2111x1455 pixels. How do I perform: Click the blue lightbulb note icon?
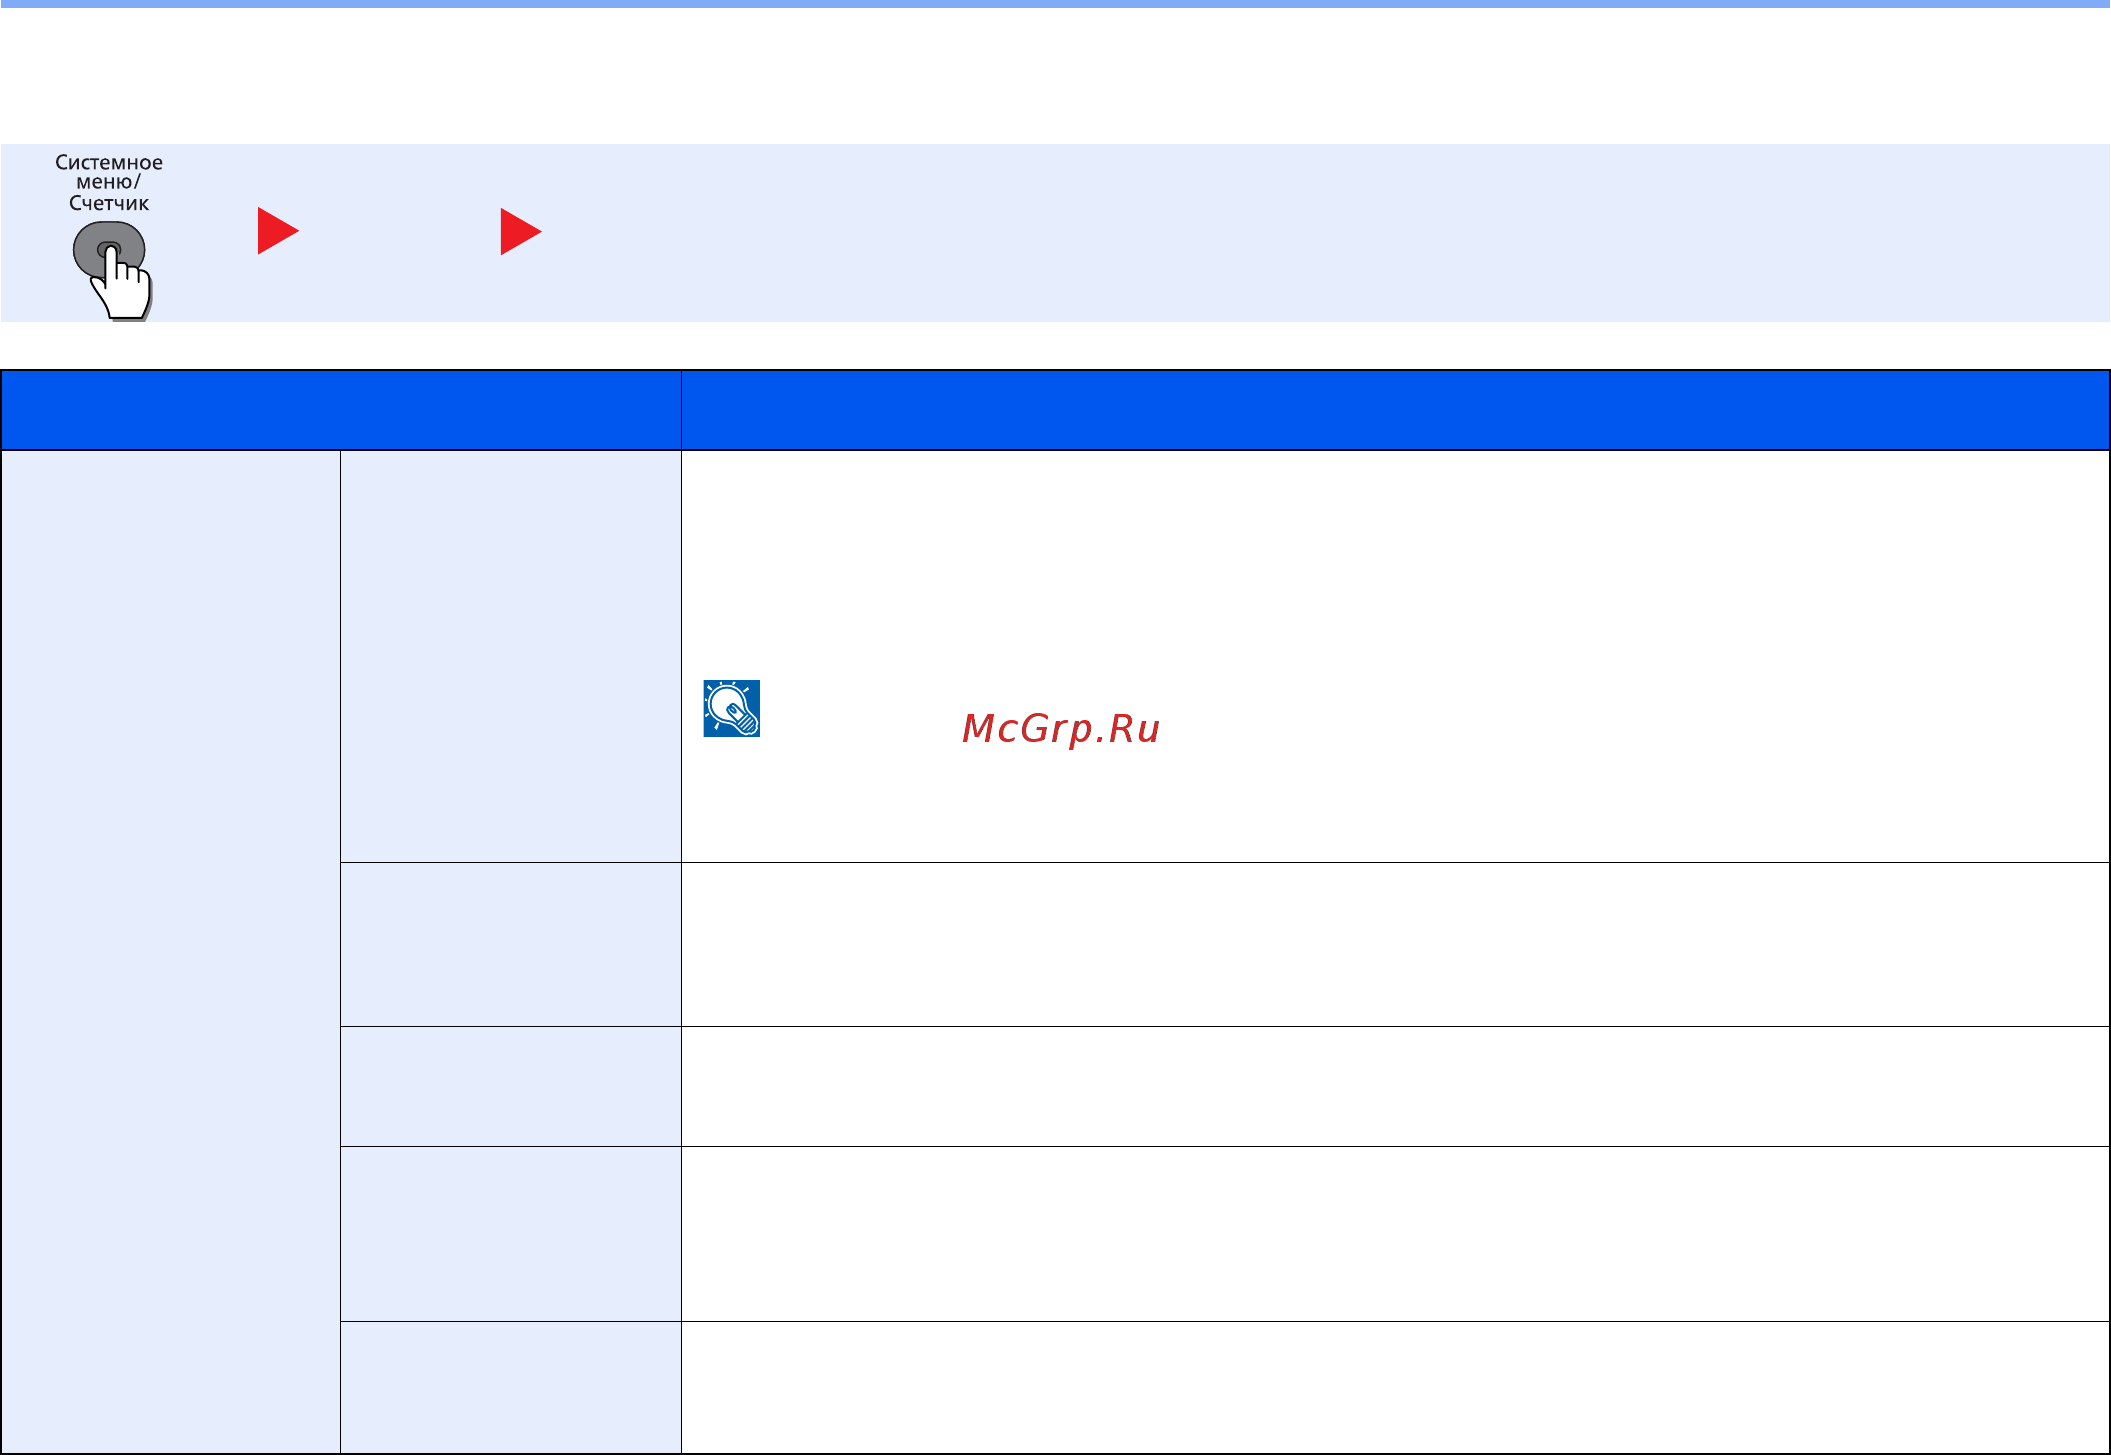tap(732, 709)
